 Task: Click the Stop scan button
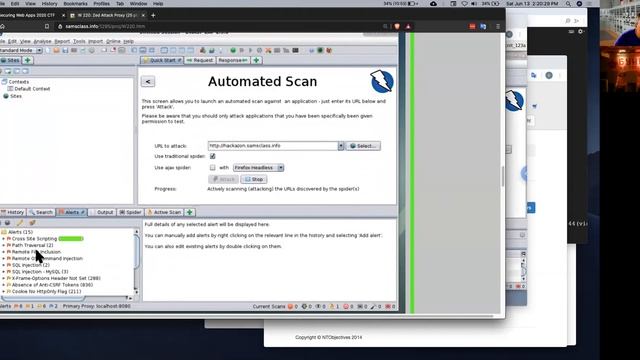click(254, 179)
